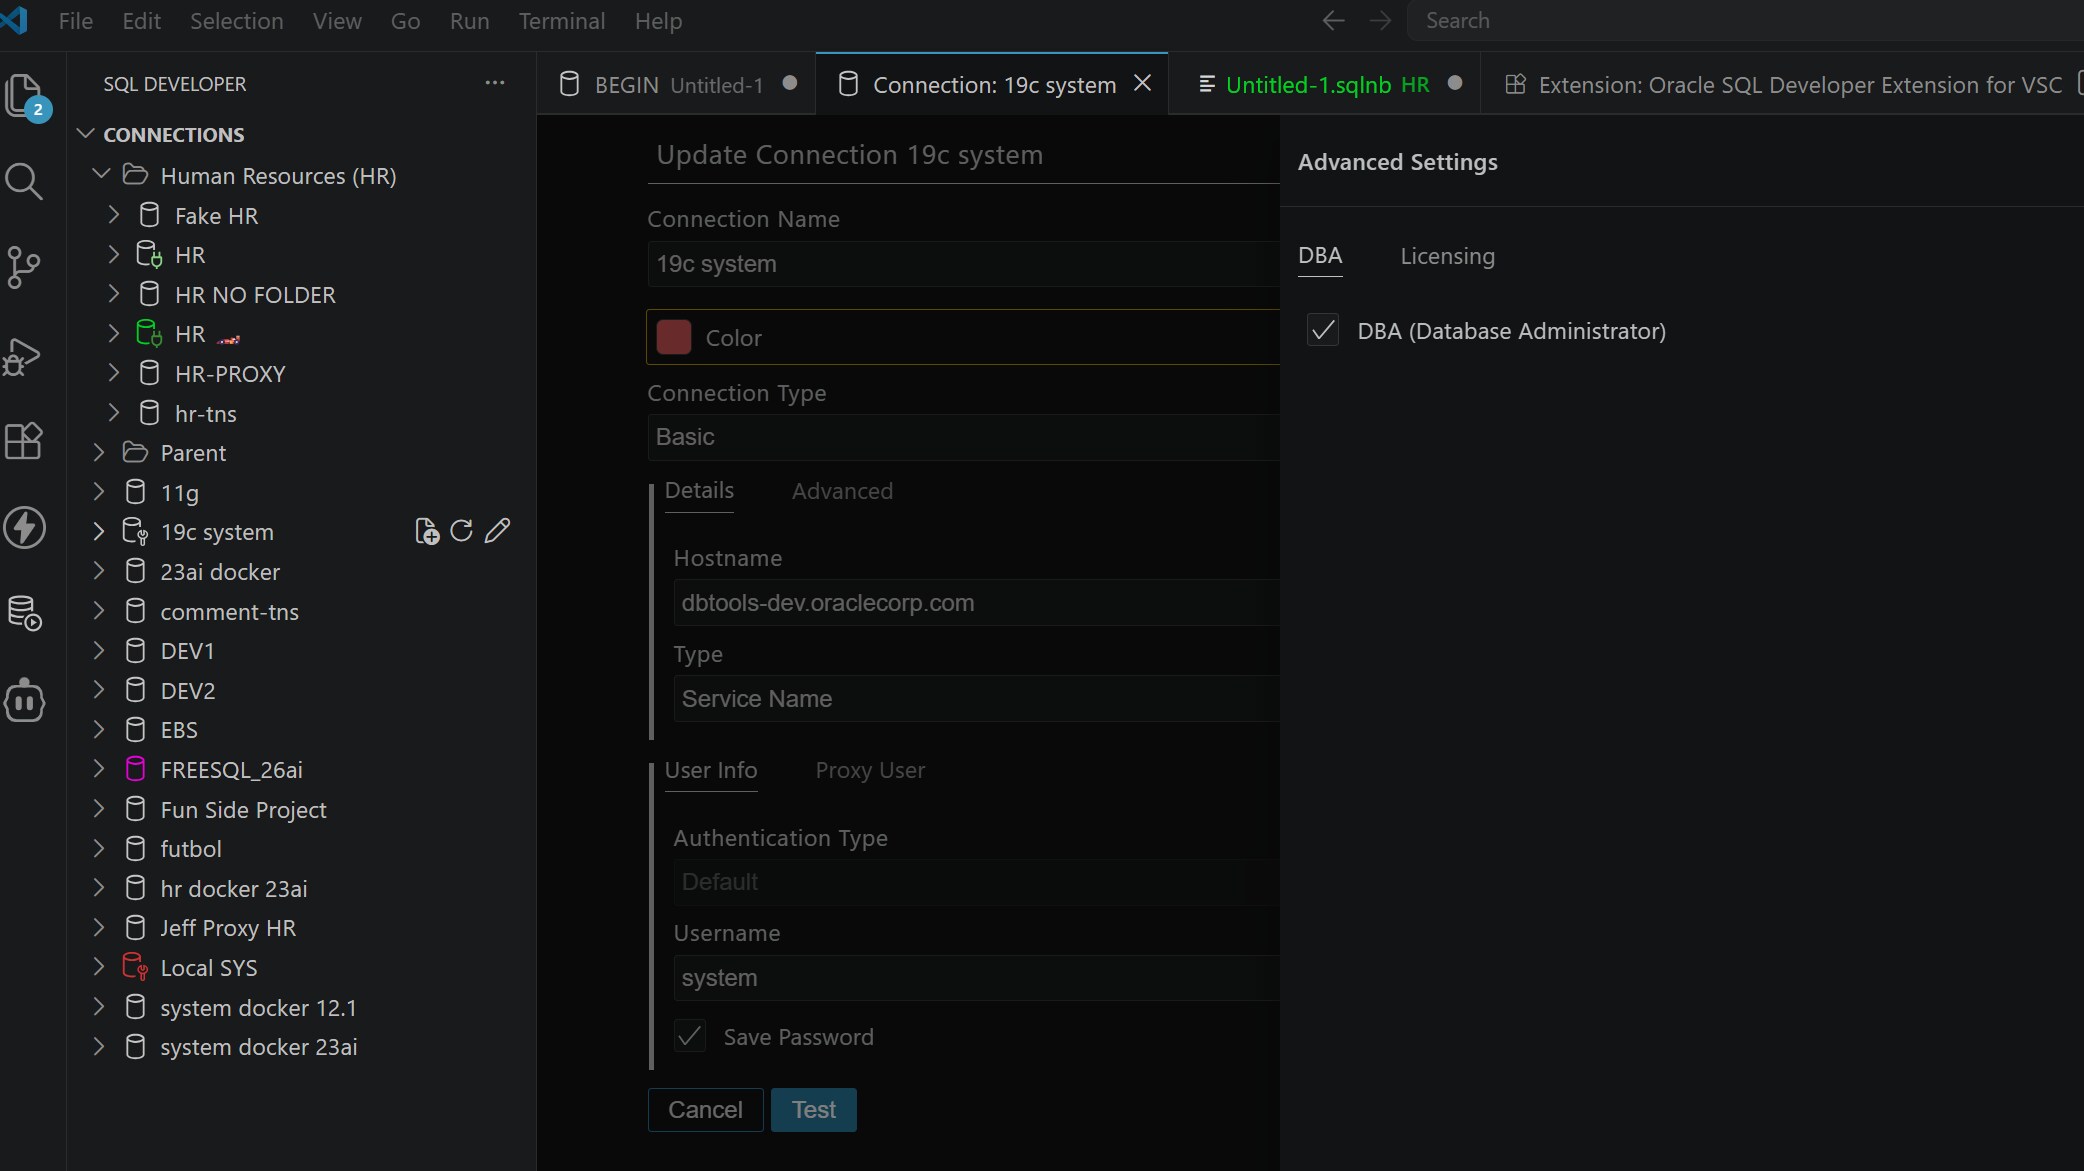Open the SQL Developer database icon
The width and height of the screenshot is (2084, 1171).
24,614
